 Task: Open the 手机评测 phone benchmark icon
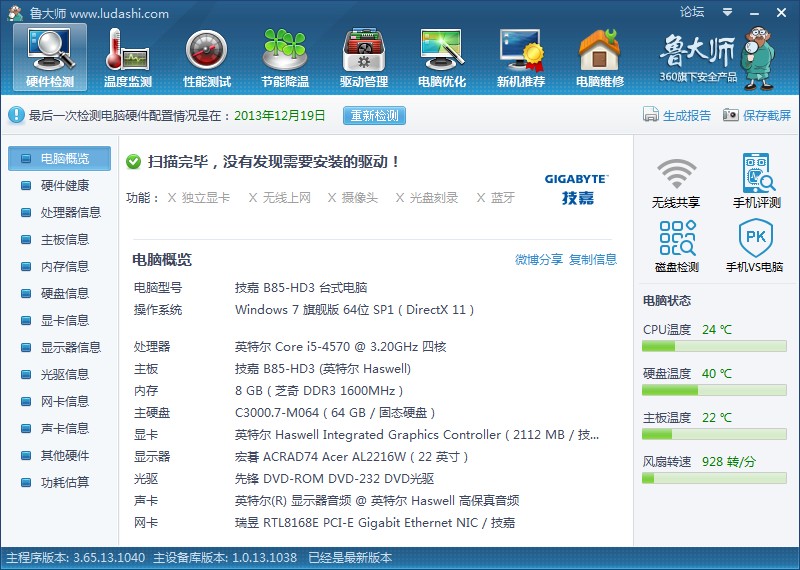click(x=757, y=181)
